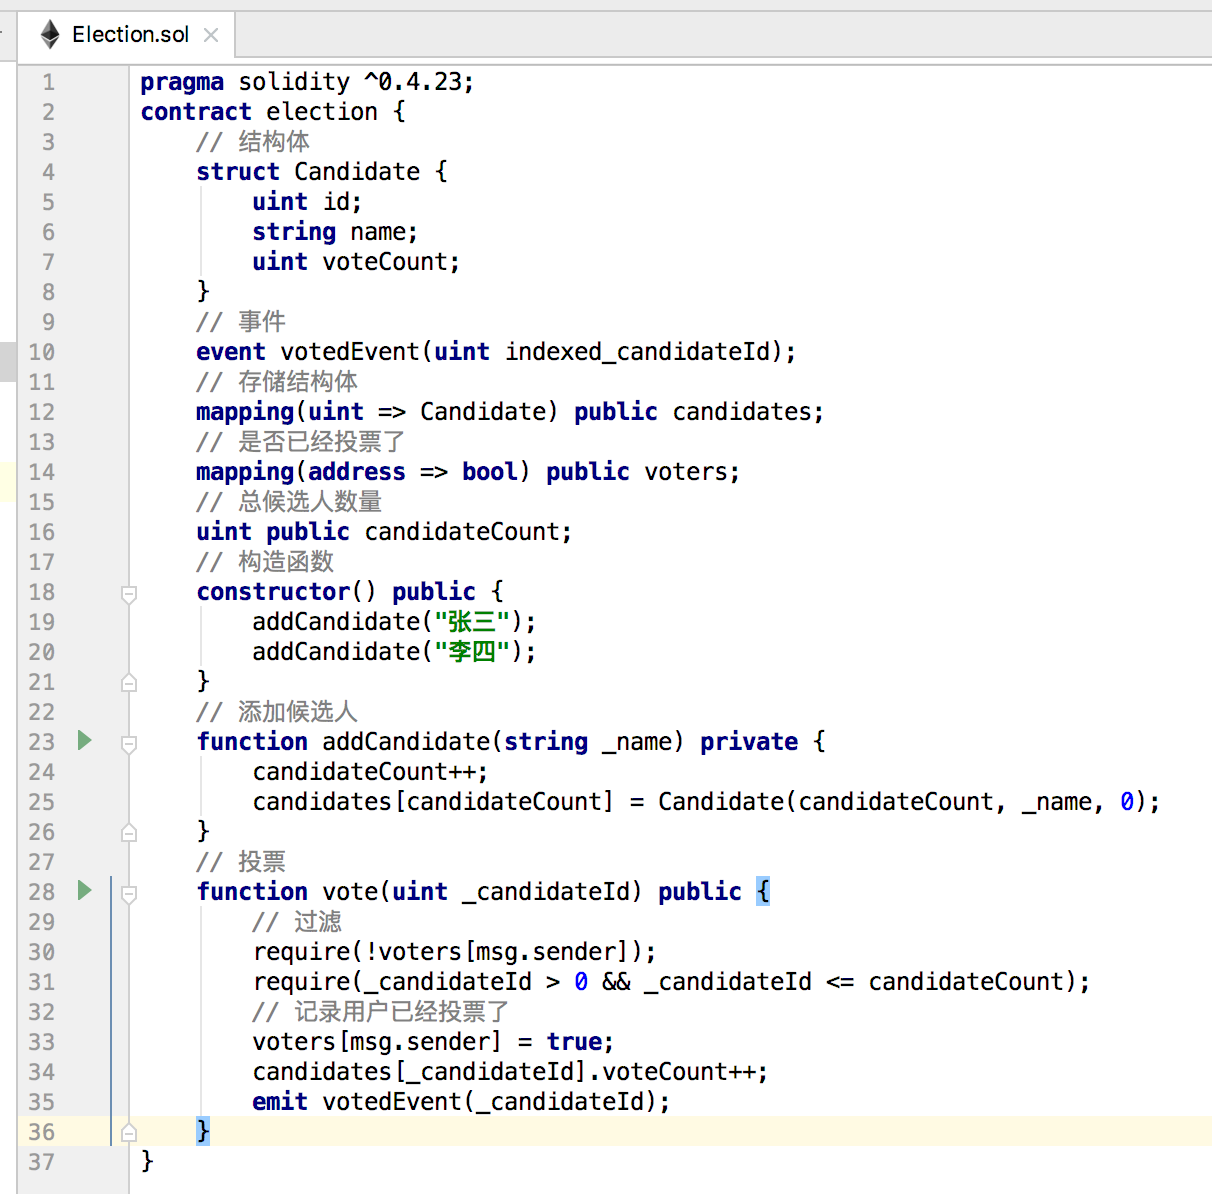Click comment '// 事件' on line 9

point(241,322)
